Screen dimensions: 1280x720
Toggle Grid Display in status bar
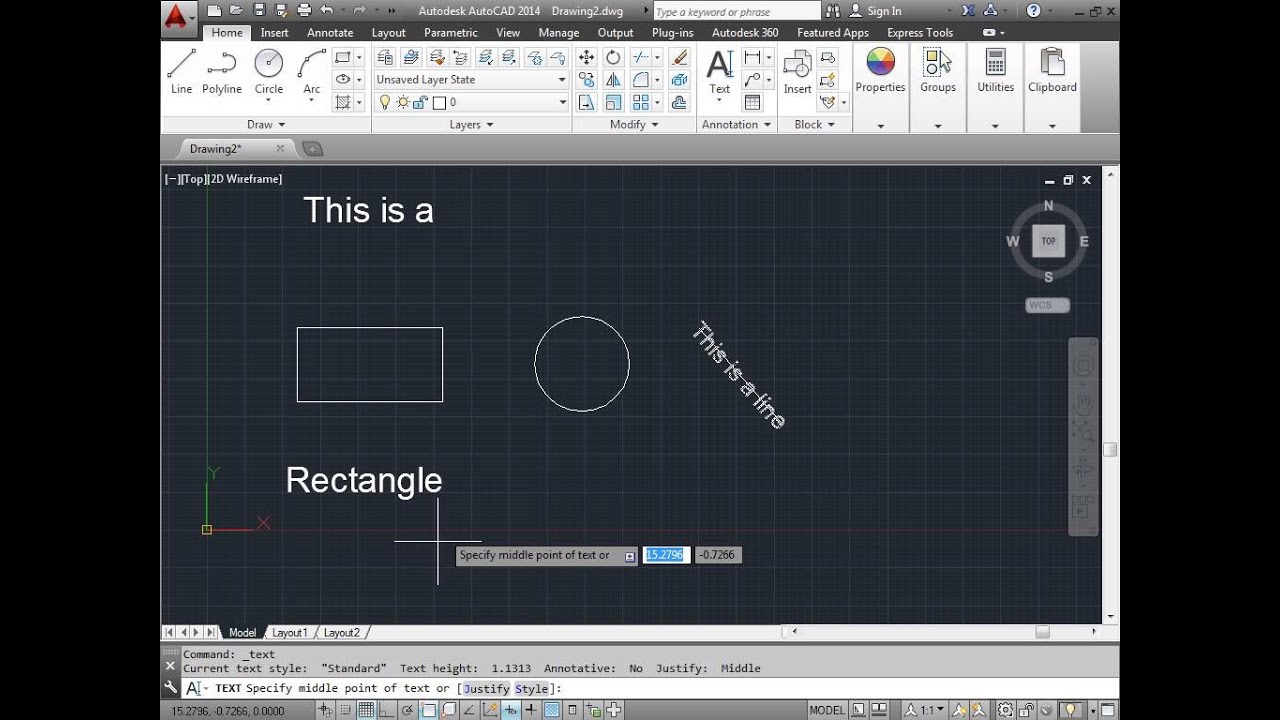(x=366, y=711)
